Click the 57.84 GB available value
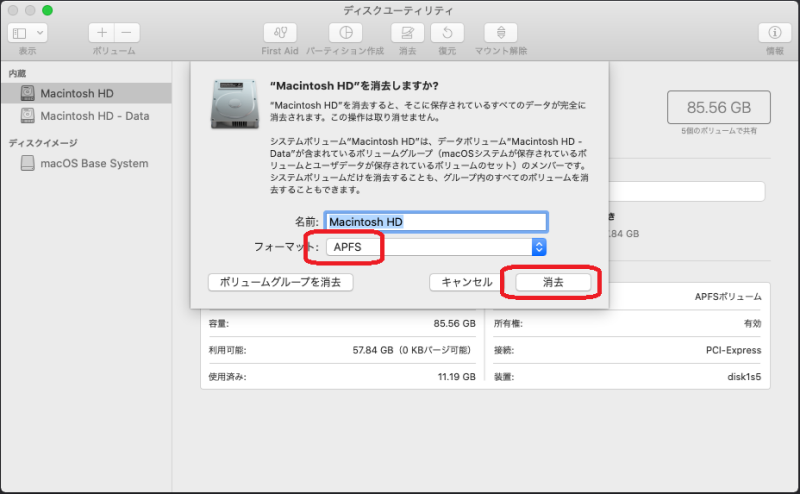The width and height of the screenshot is (800, 494). 411,350
